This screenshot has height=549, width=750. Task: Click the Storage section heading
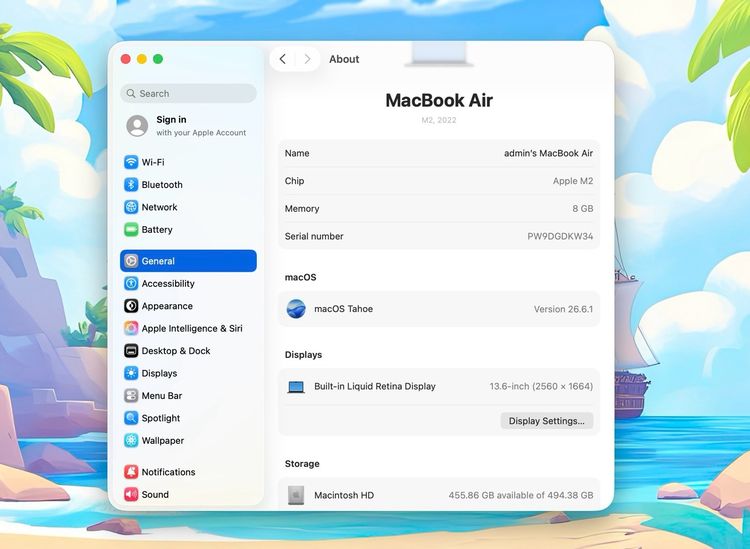click(x=302, y=464)
